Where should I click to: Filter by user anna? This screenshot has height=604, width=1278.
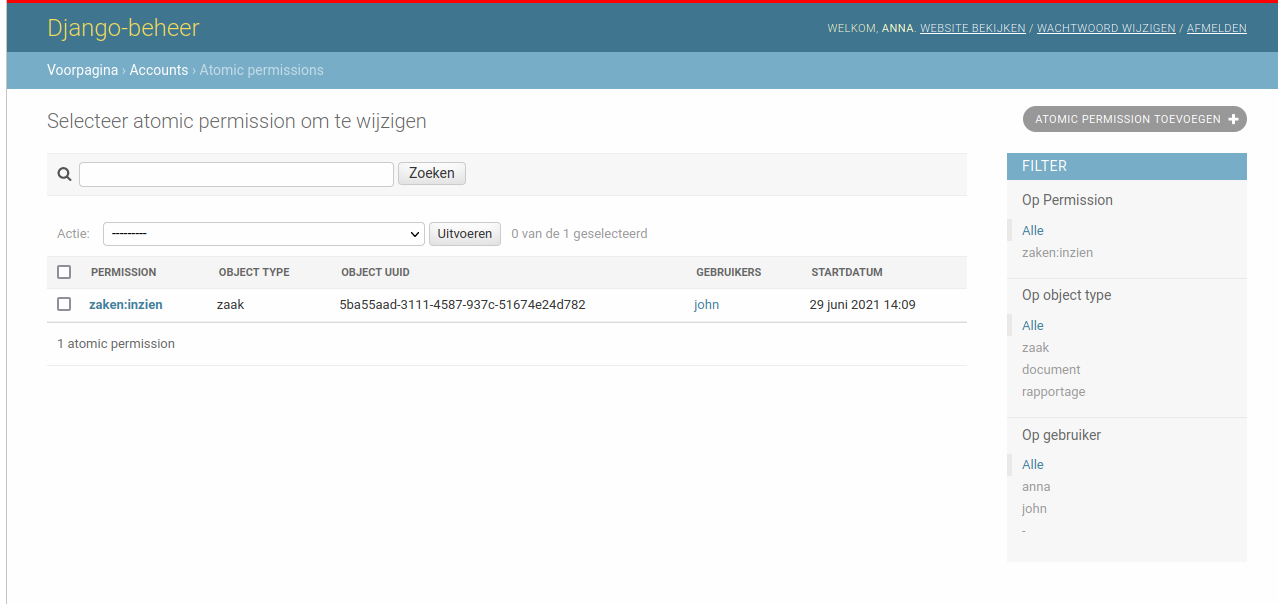pyautogui.click(x=1036, y=487)
